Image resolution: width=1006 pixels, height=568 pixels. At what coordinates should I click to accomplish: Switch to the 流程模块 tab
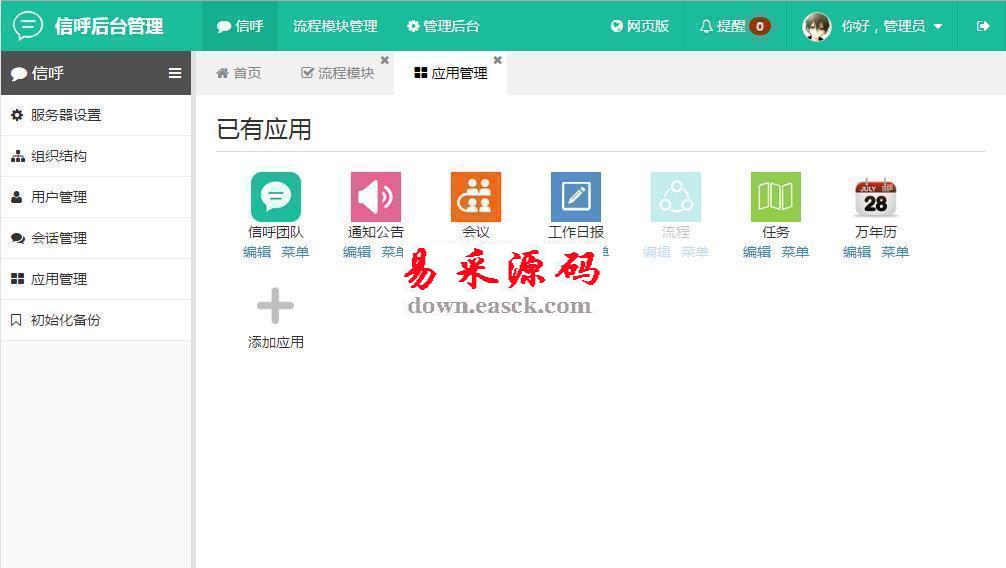[x=338, y=73]
